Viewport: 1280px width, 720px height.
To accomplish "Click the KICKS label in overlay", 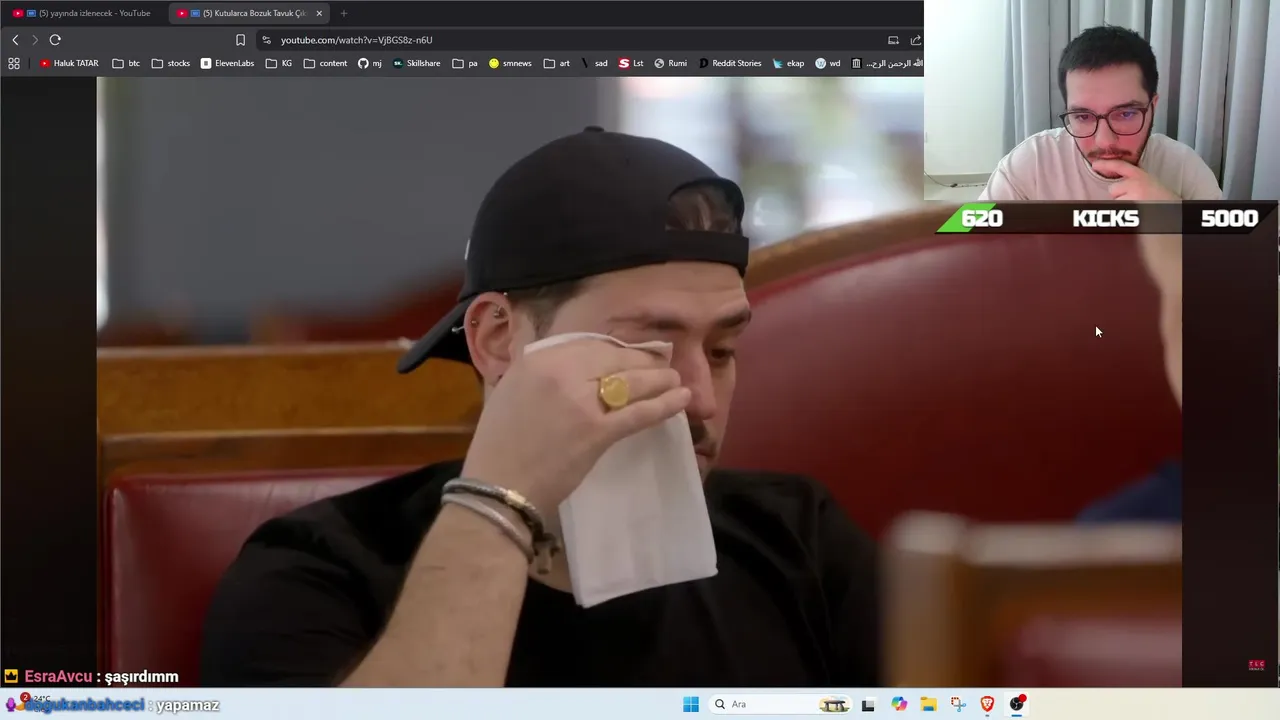I will (x=1105, y=219).
